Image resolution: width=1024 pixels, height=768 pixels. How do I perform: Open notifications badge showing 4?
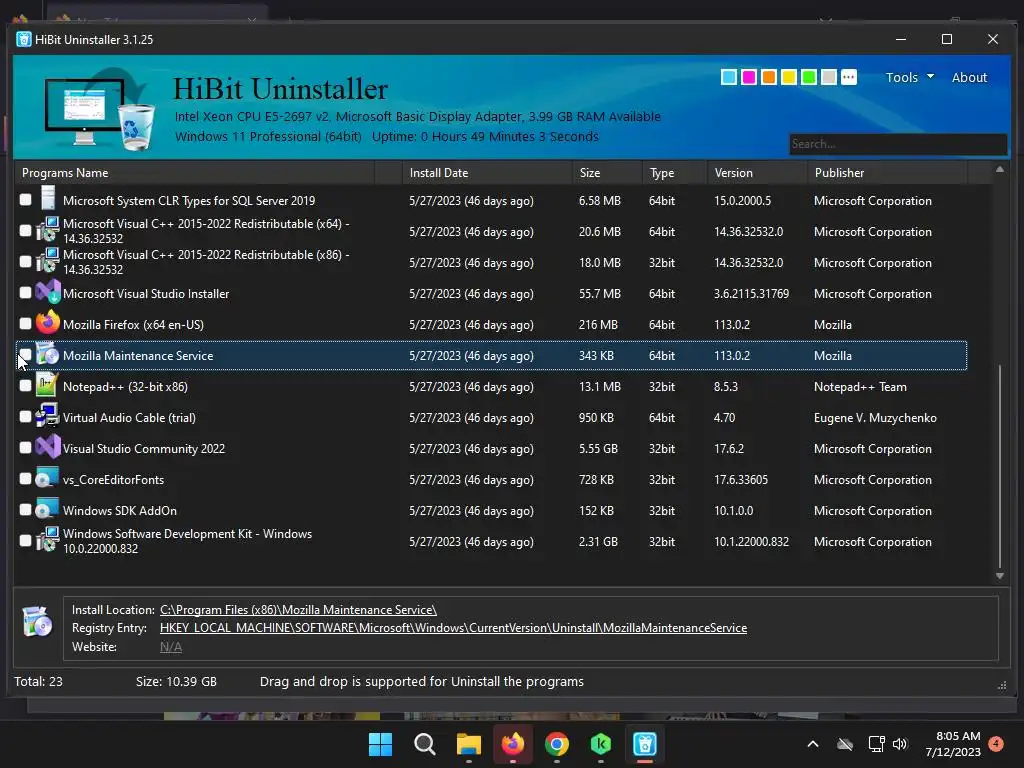click(996, 744)
